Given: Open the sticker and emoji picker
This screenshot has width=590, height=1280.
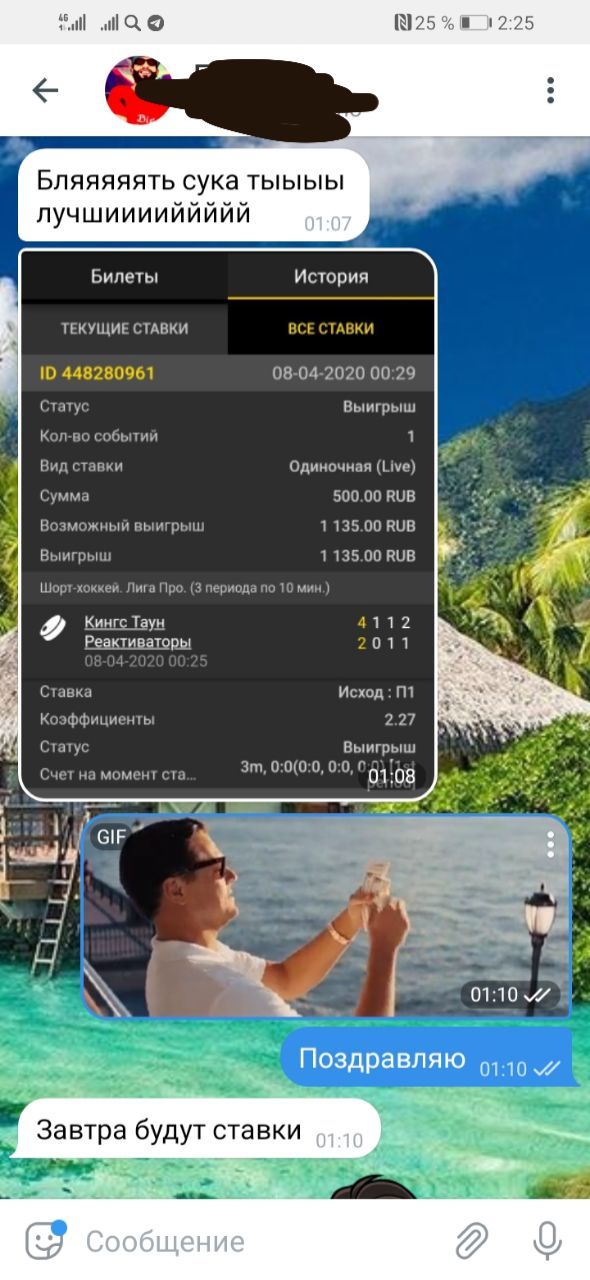Looking at the screenshot, I should pyautogui.click(x=46, y=1241).
